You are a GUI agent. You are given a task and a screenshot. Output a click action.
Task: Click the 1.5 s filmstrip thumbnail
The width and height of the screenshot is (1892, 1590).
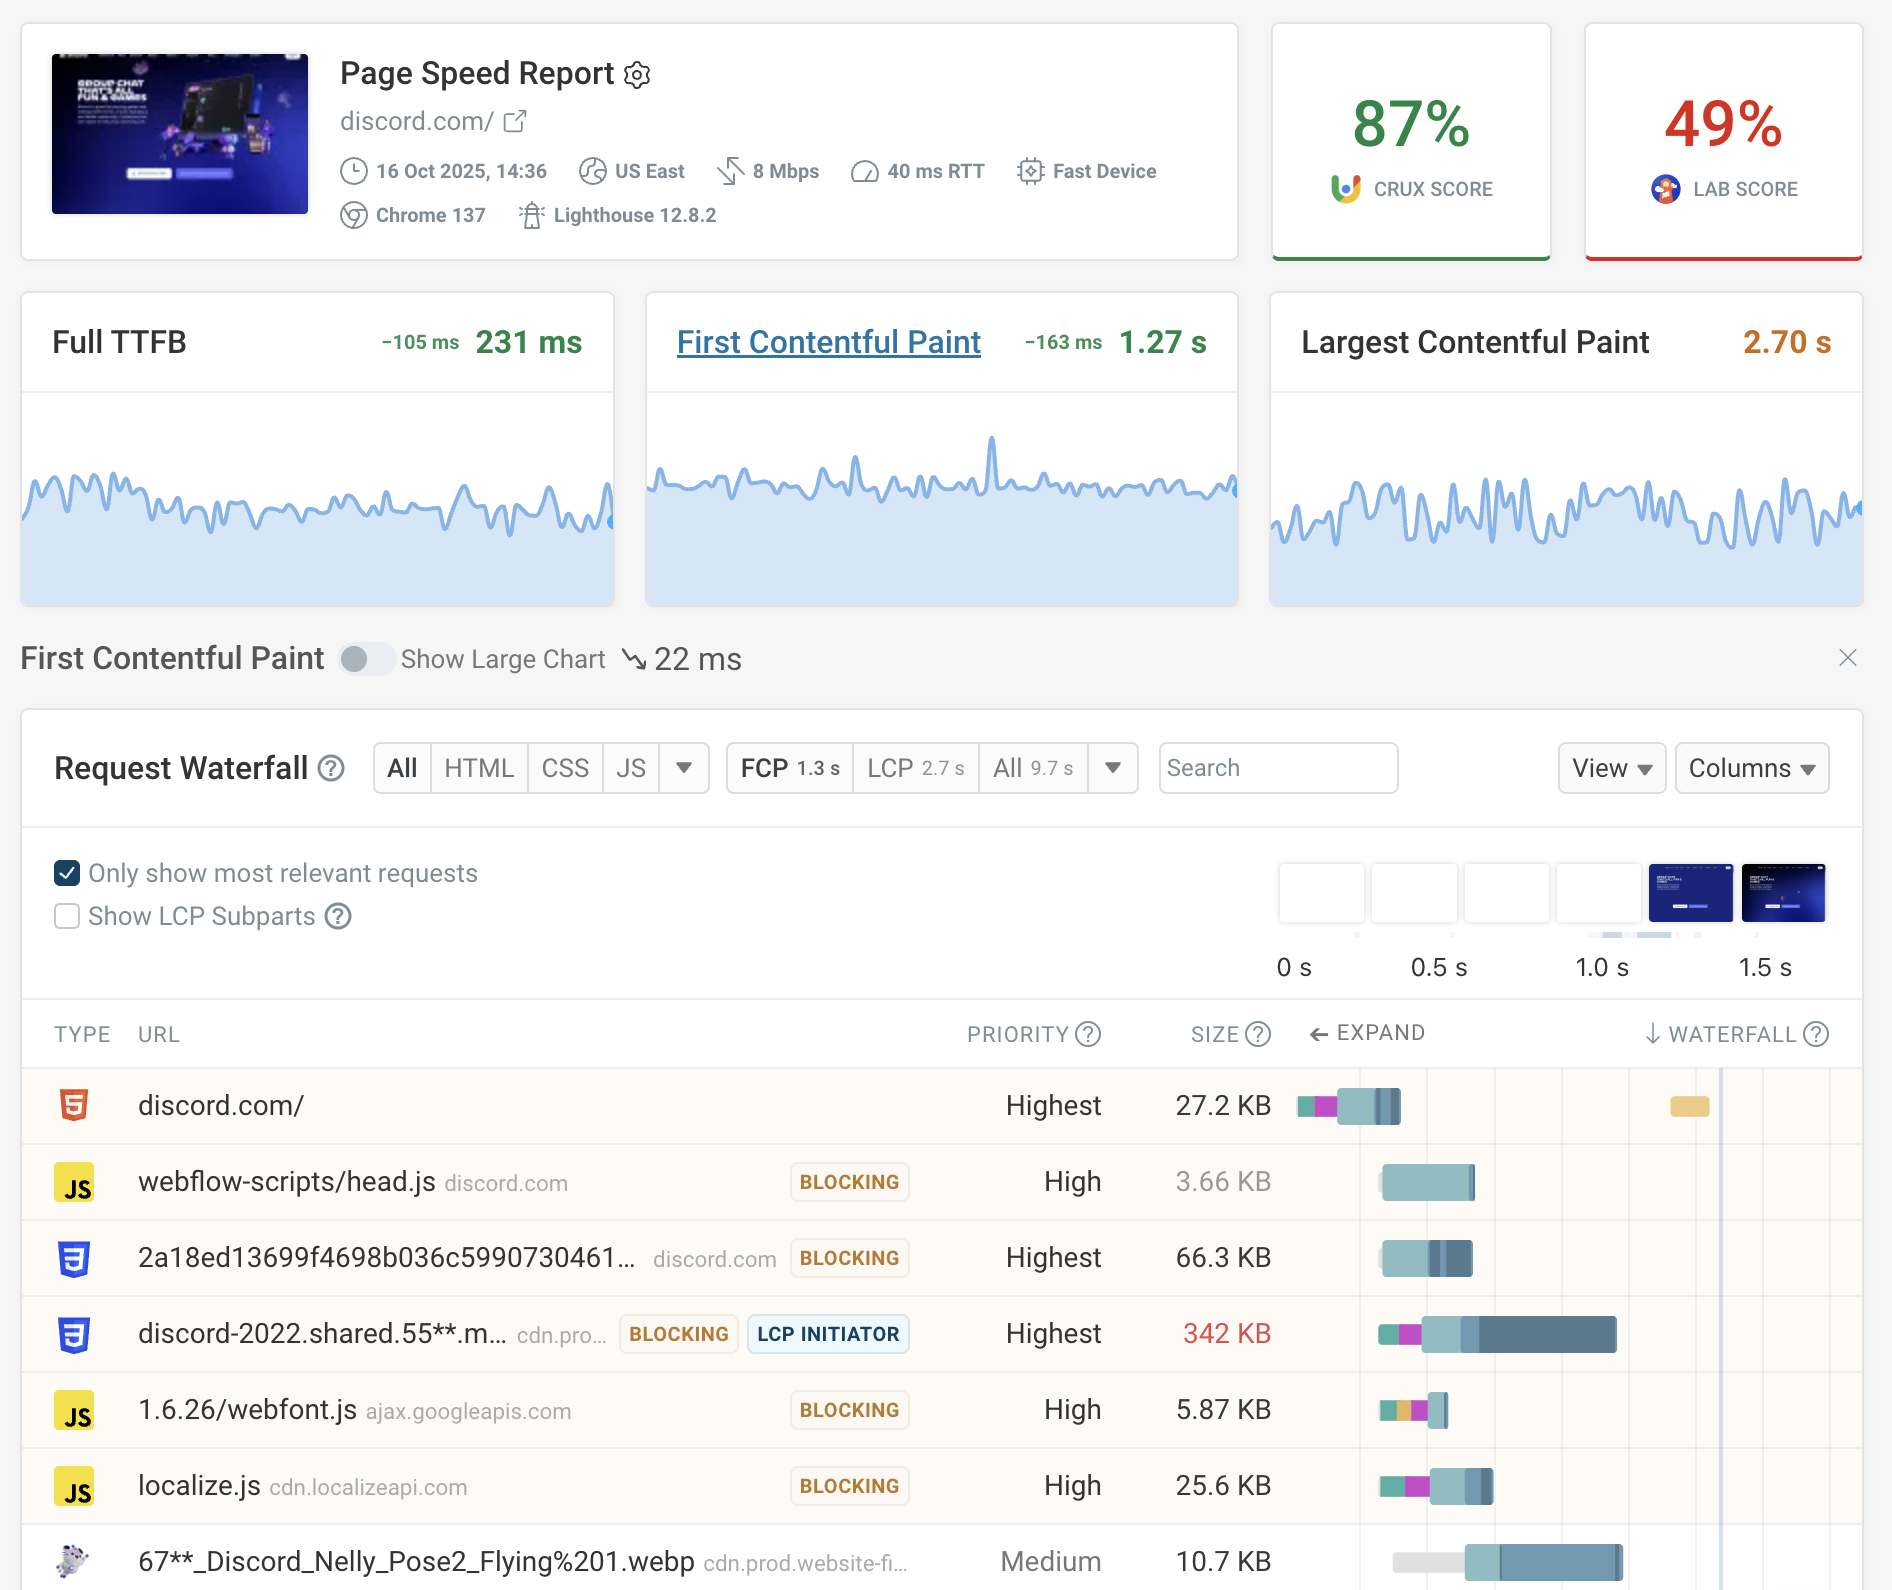click(x=1783, y=893)
